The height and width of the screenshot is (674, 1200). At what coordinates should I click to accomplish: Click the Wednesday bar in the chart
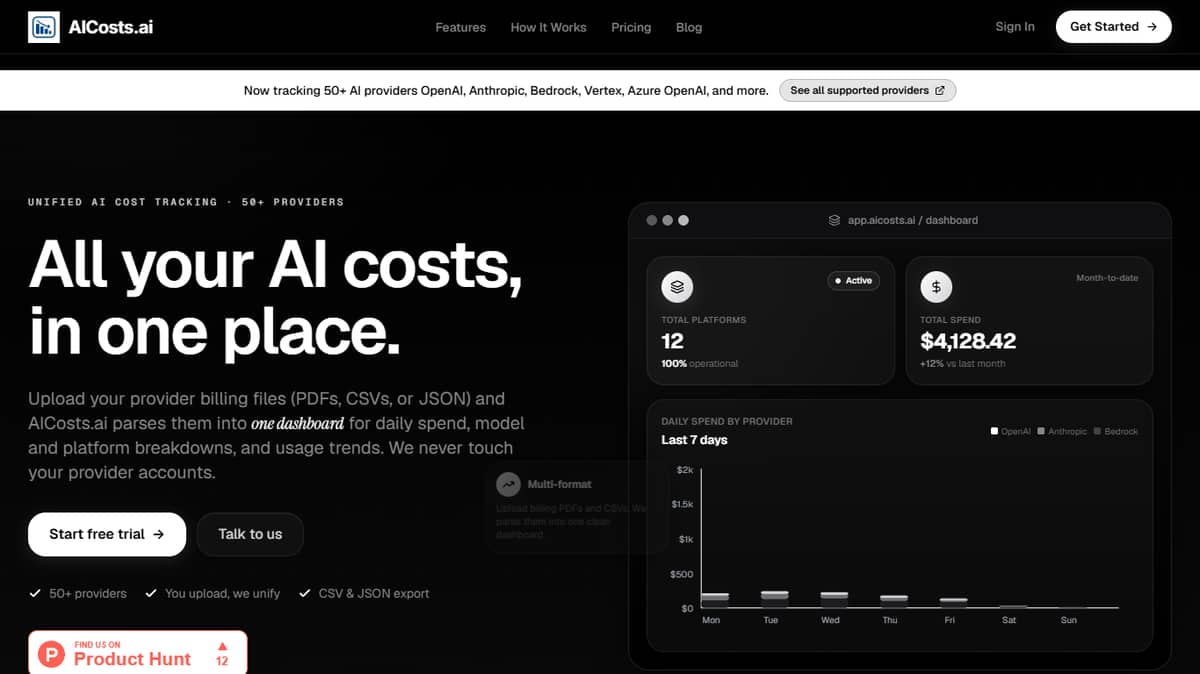click(x=834, y=600)
